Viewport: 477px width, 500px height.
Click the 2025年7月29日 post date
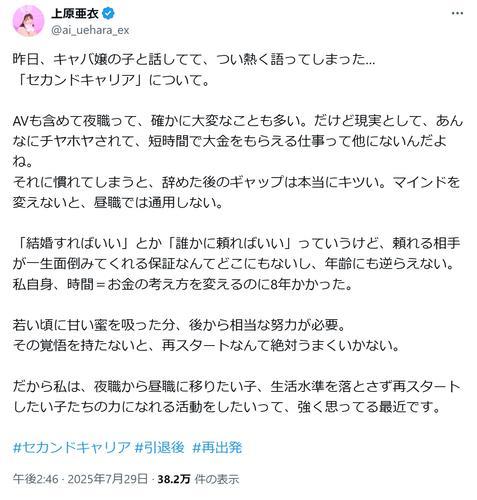[x=108, y=479]
